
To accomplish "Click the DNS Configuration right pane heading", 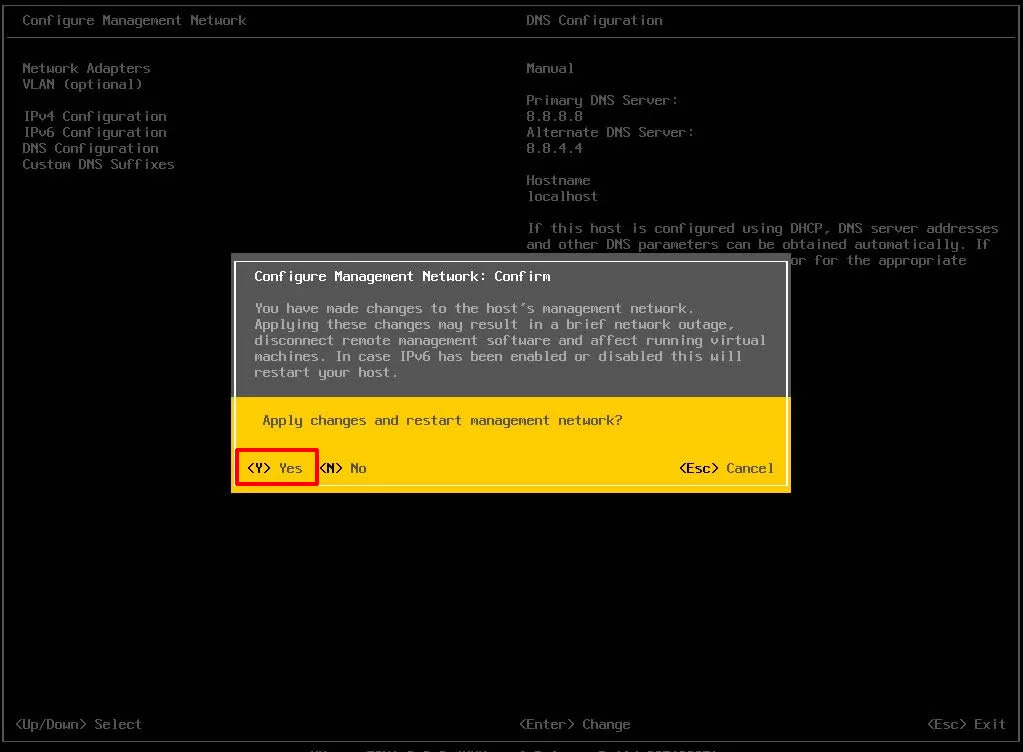I will [x=594, y=20].
